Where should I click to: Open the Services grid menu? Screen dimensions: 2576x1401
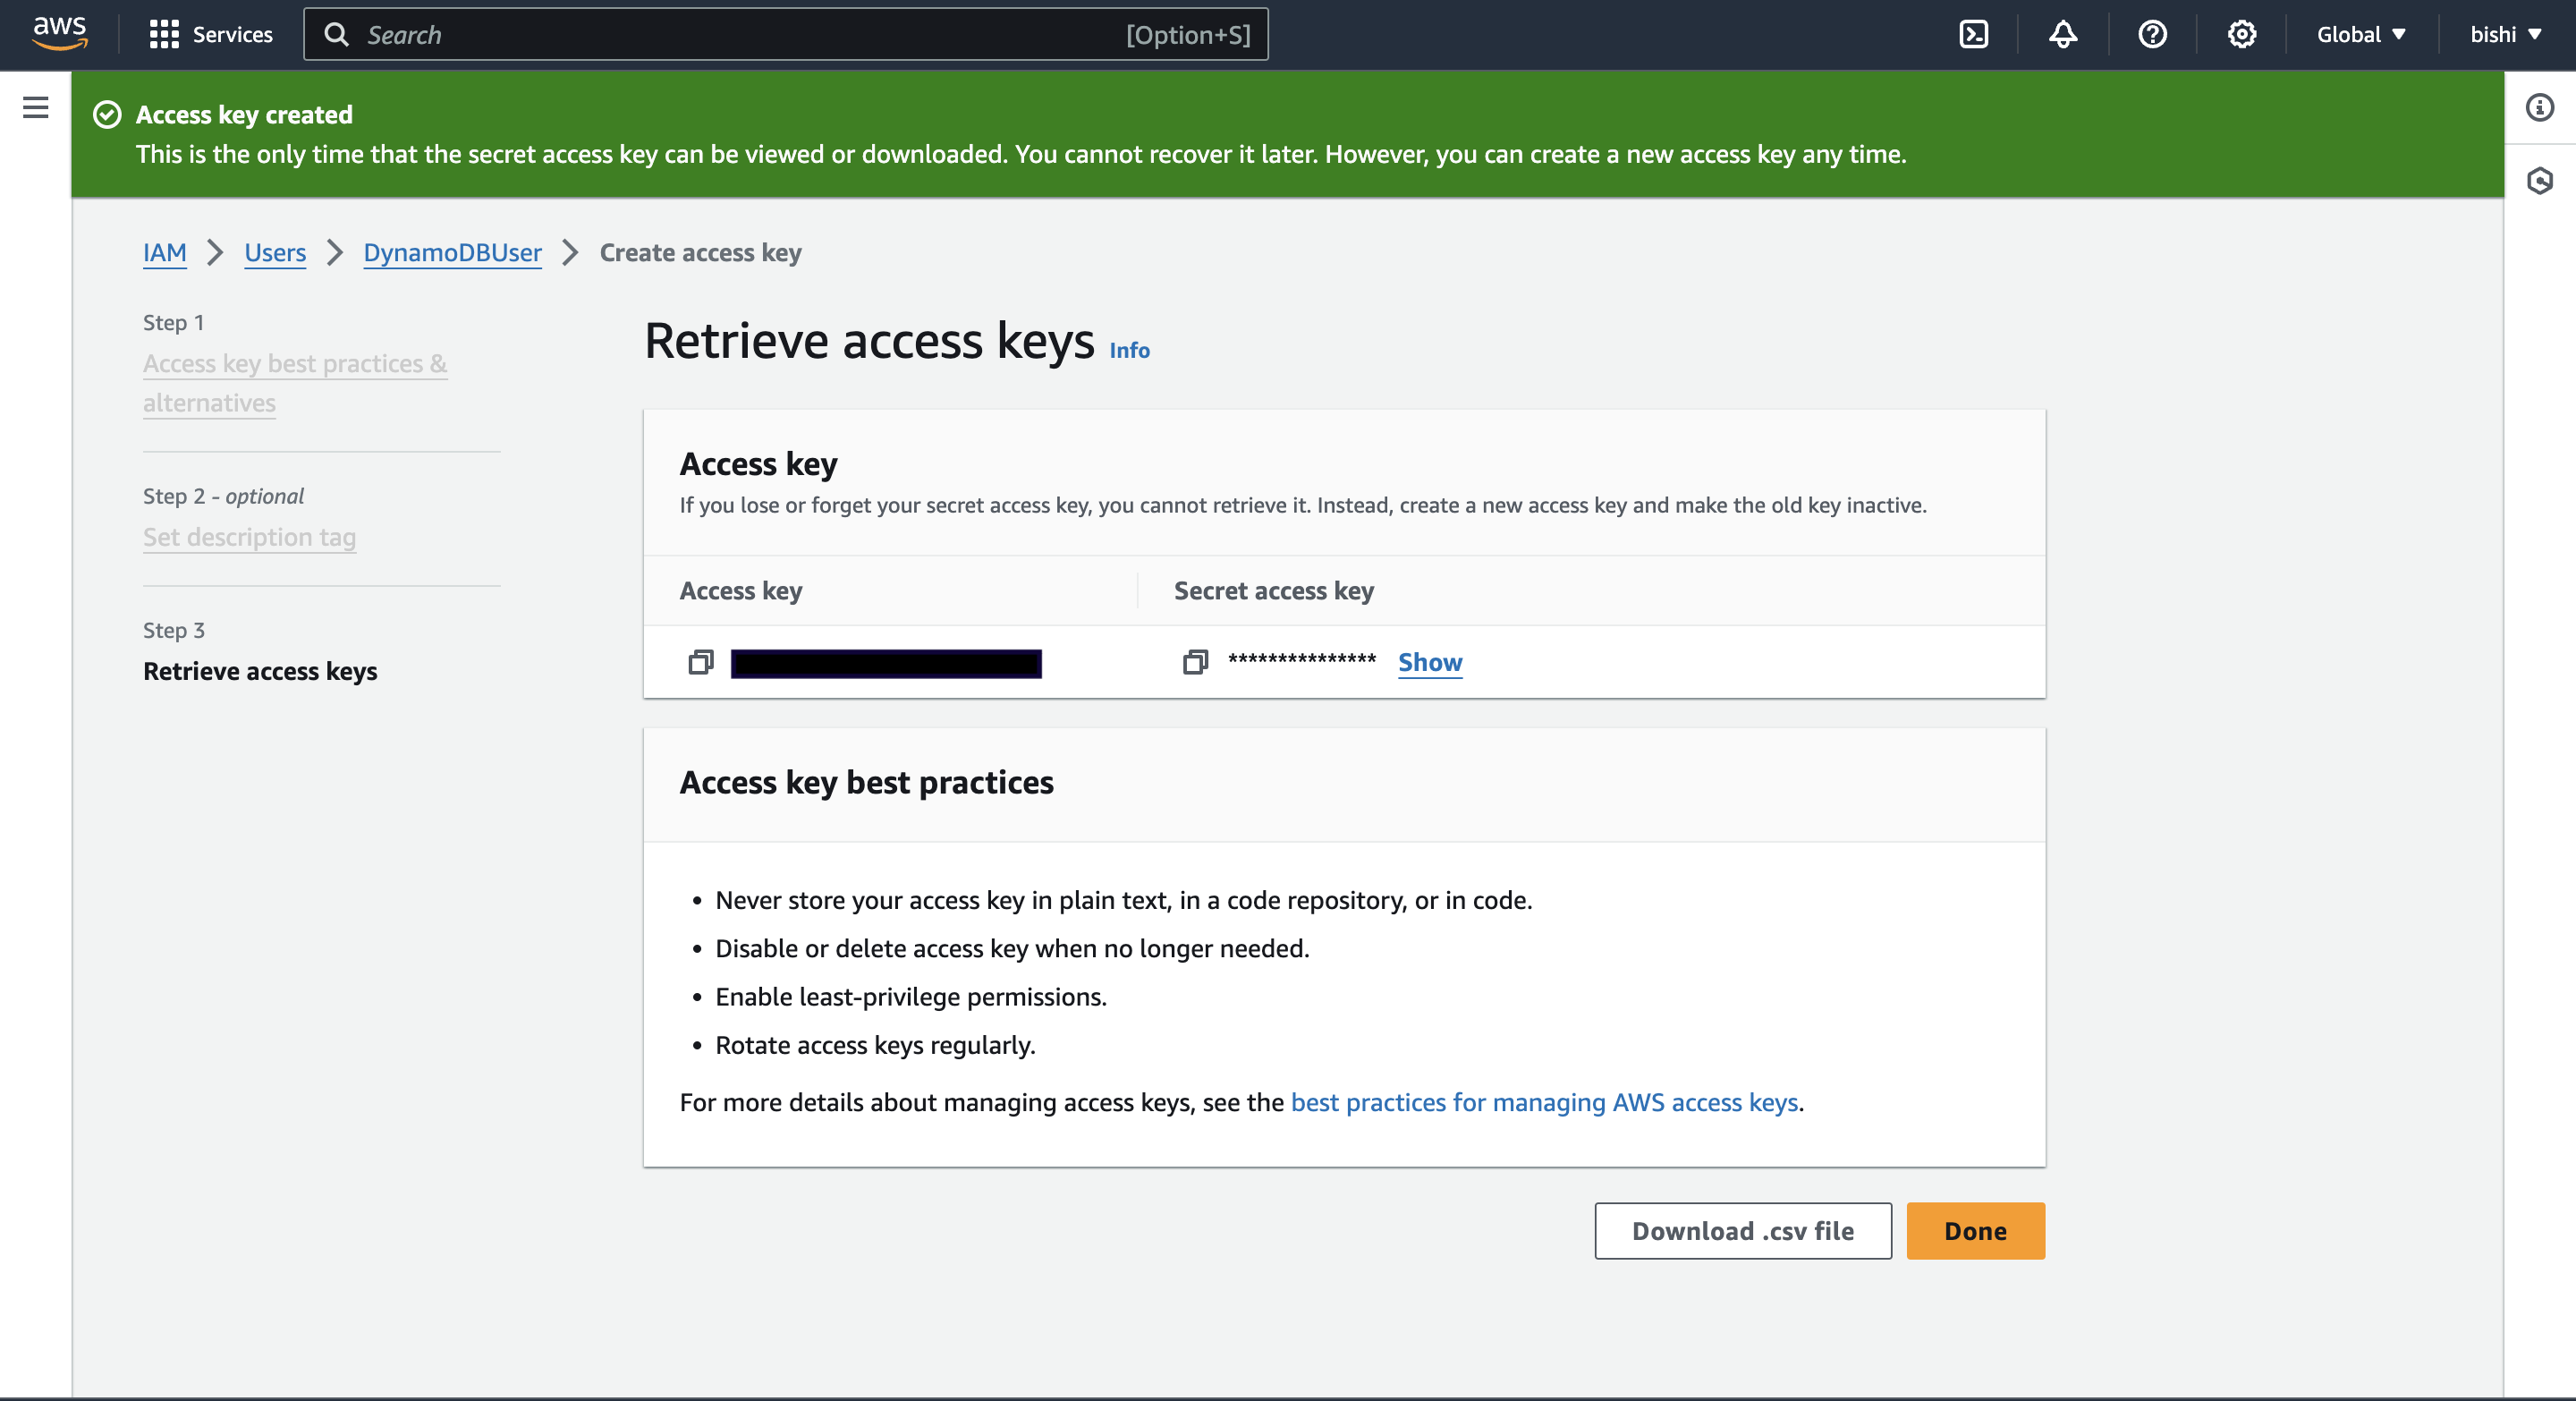point(210,35)
